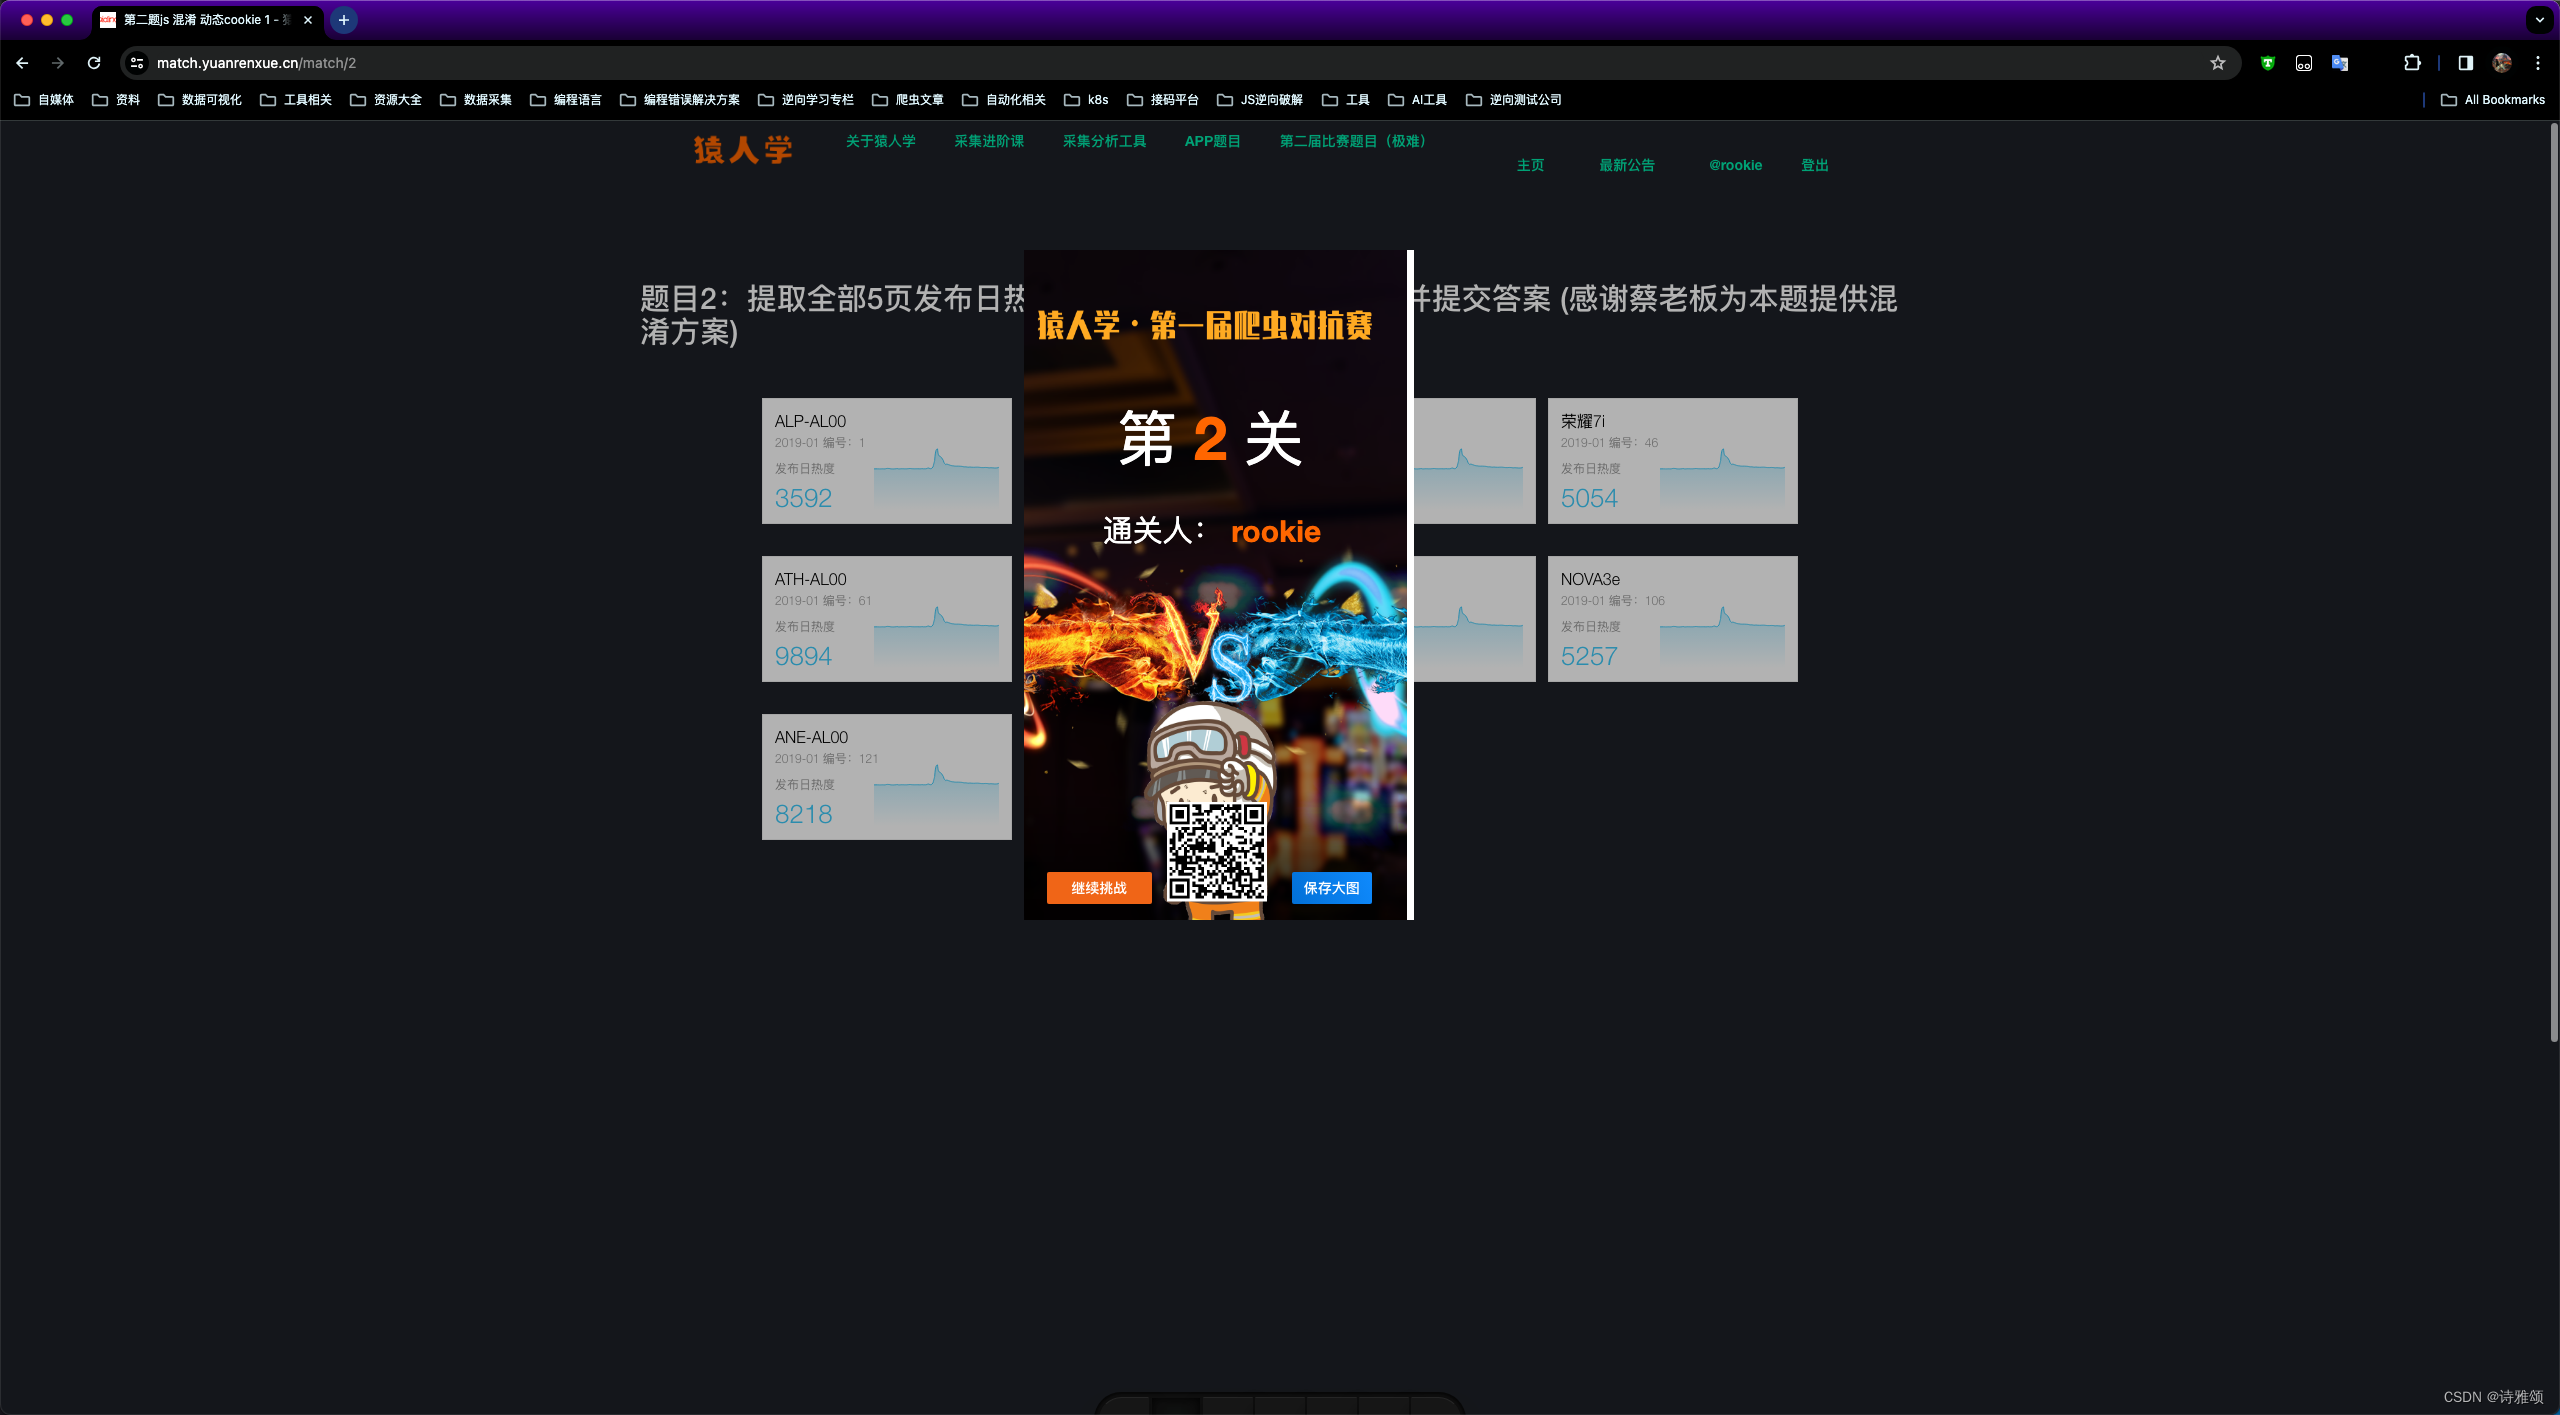This screenshot has height=1415, width=2560.
Task: Open a new tab with the plus icon
Action: point(343,20)
